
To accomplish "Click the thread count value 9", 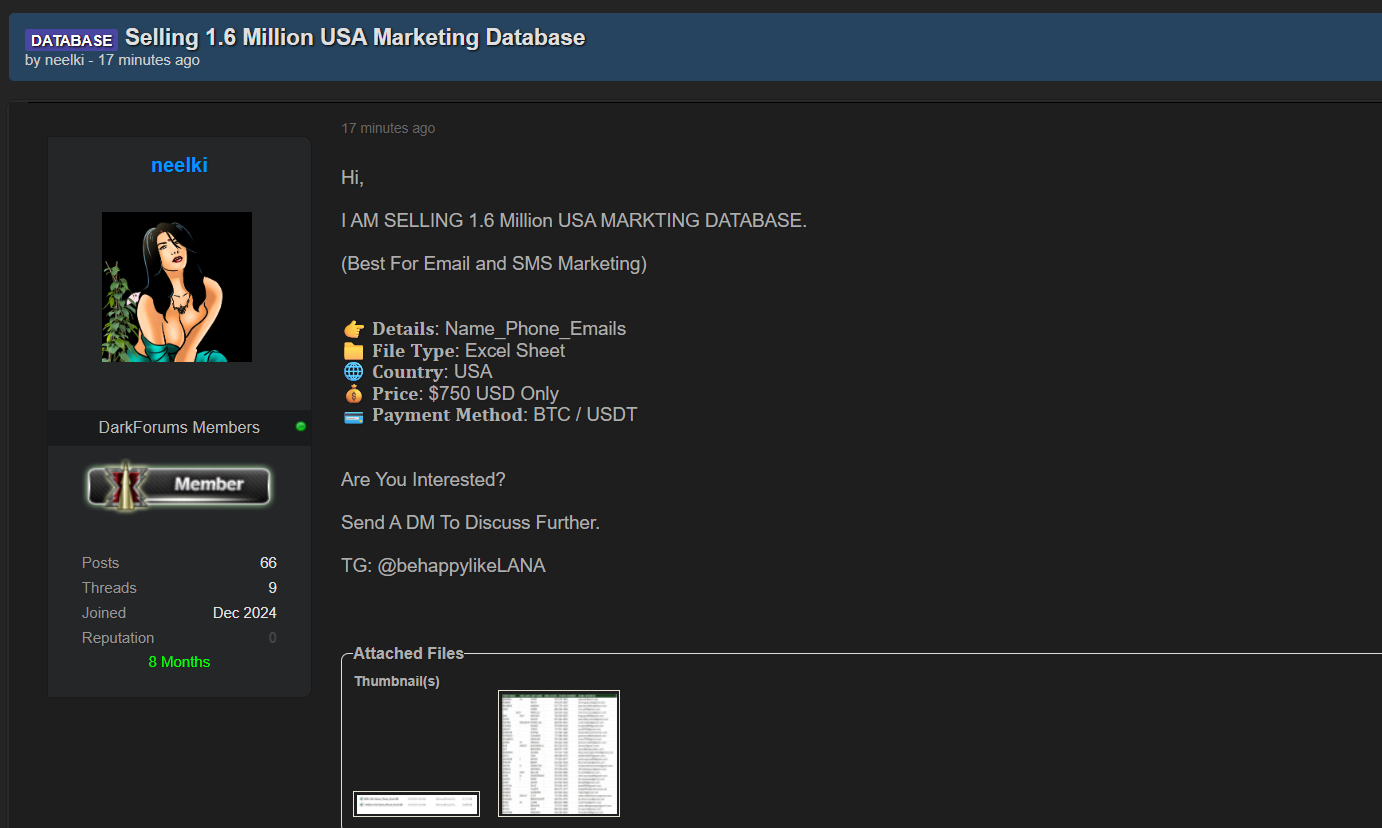I will coord(272,588).
